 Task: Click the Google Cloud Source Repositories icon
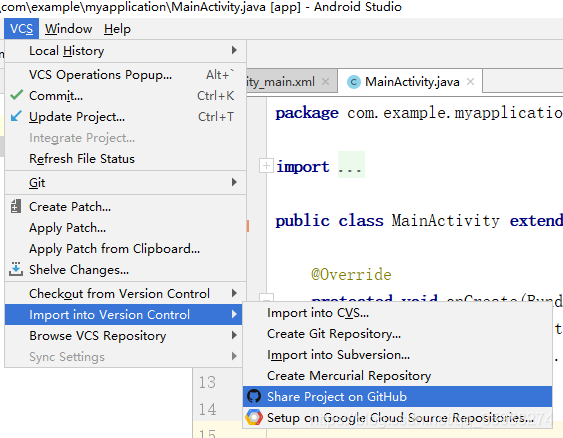[x=254, y=417]
